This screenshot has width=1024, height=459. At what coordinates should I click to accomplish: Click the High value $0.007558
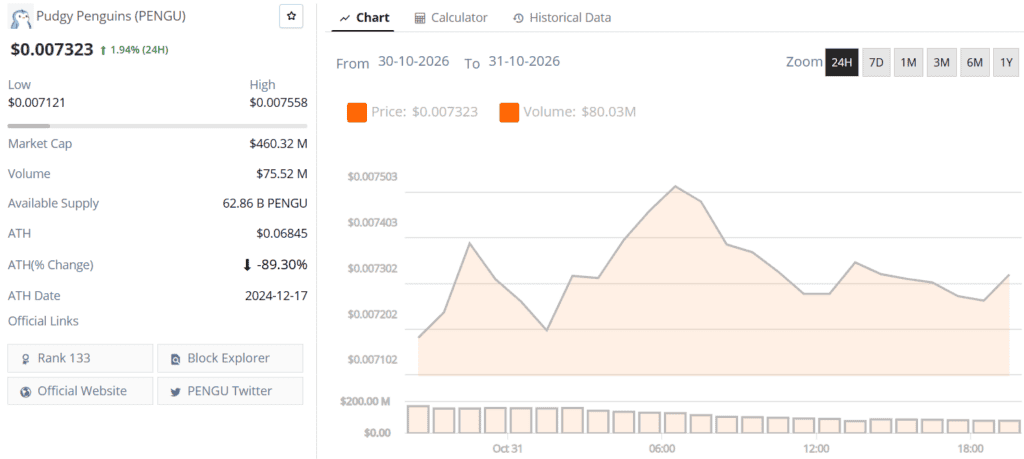[x=278, y=103]
